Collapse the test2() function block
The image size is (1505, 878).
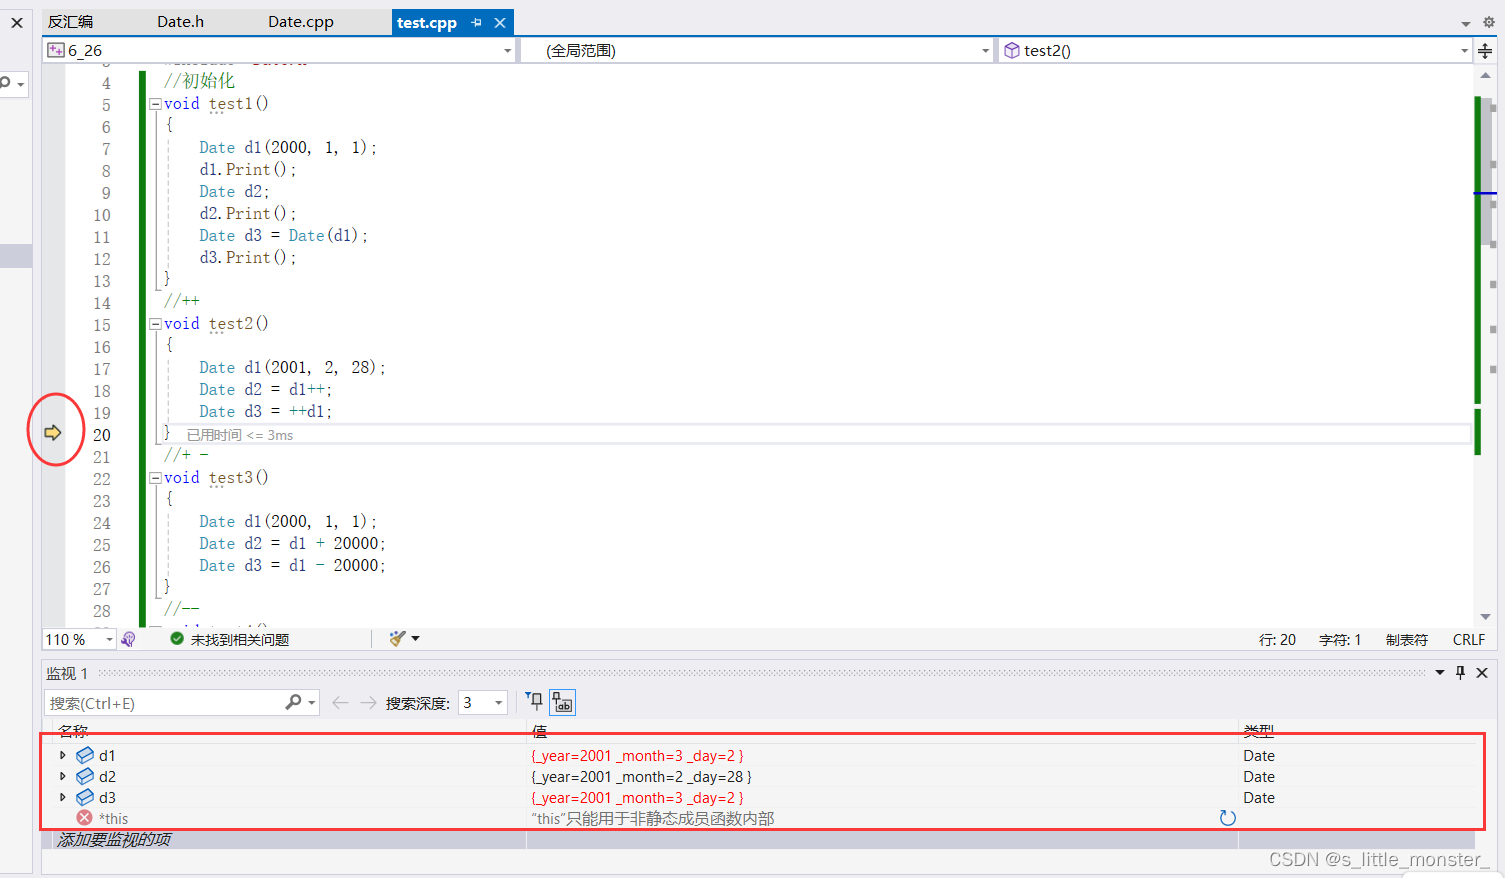pyautogui.click(x=155, y=324)
